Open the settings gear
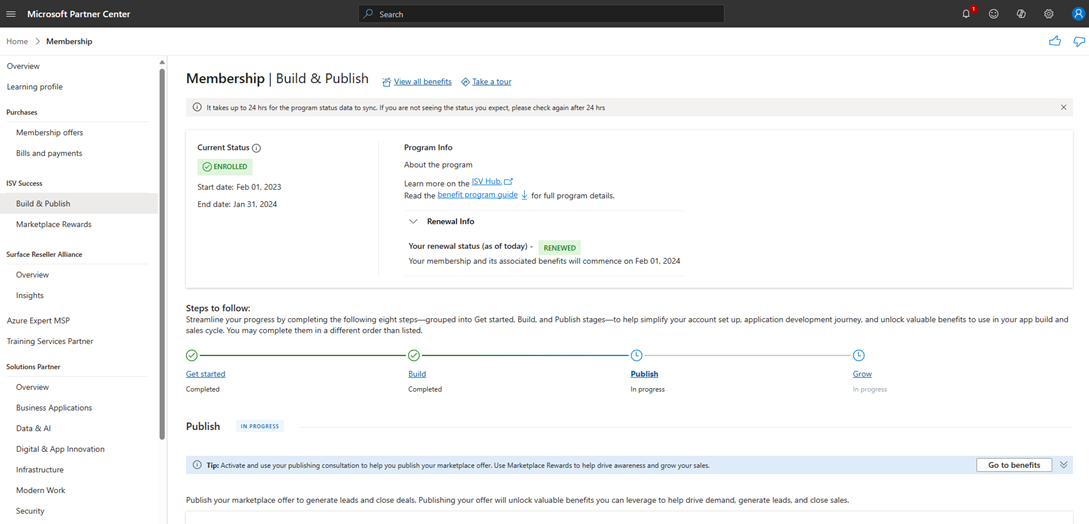1089x524 pixels. [1049, 14]
